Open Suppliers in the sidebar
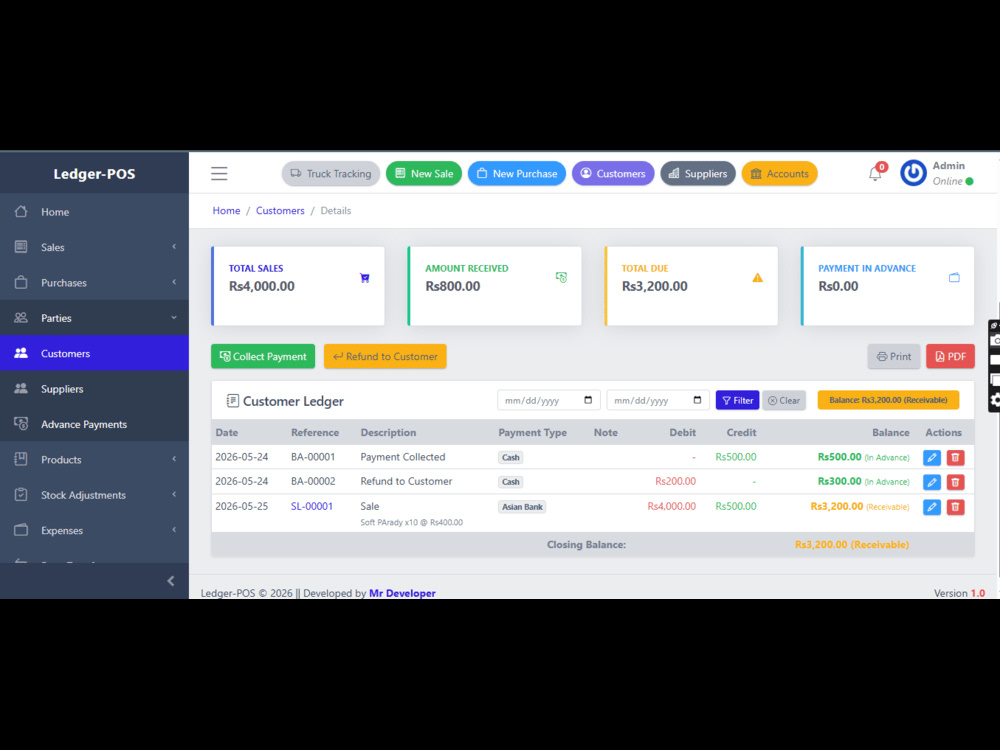The image size is (1000, 750). [94, 388]
